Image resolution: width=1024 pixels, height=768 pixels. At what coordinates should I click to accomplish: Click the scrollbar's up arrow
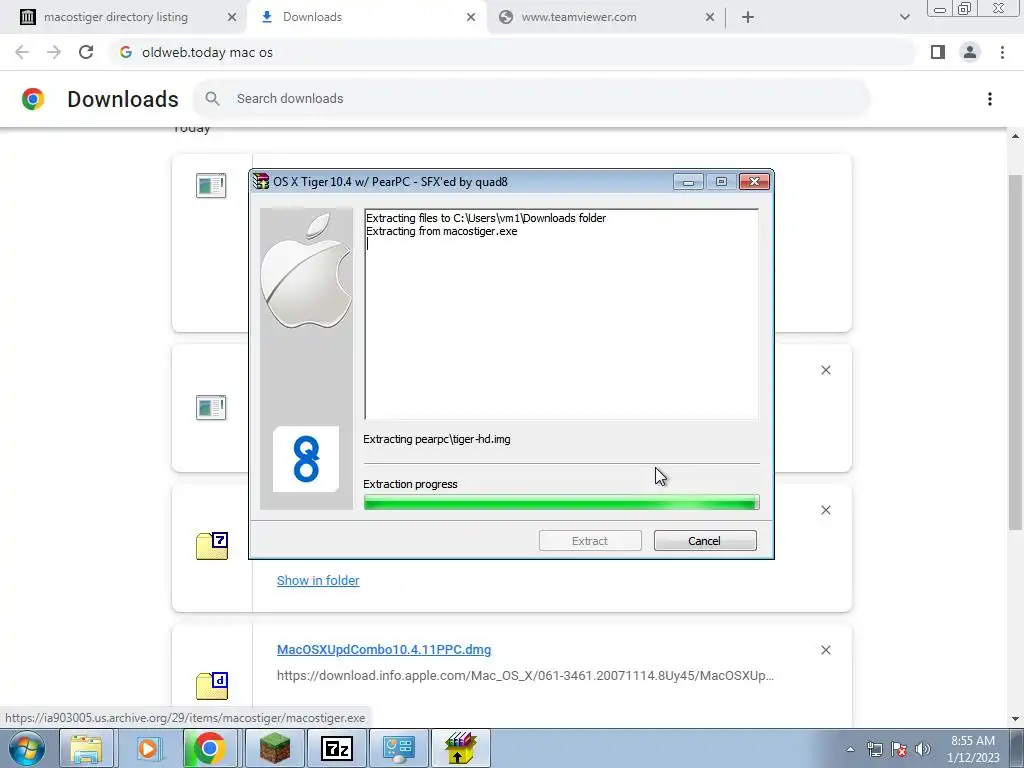pyautogui.click(x=1015, y=136)
